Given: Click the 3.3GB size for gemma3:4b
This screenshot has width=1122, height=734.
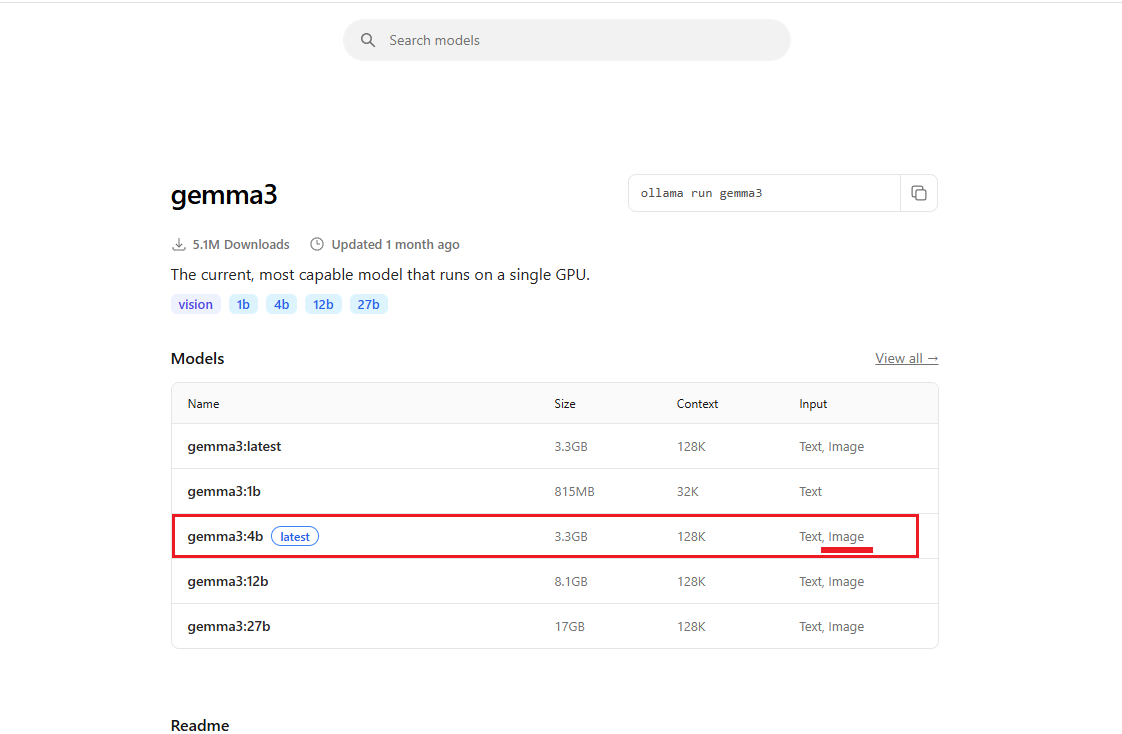Looking at the screenshot, I should pos(571,537).
